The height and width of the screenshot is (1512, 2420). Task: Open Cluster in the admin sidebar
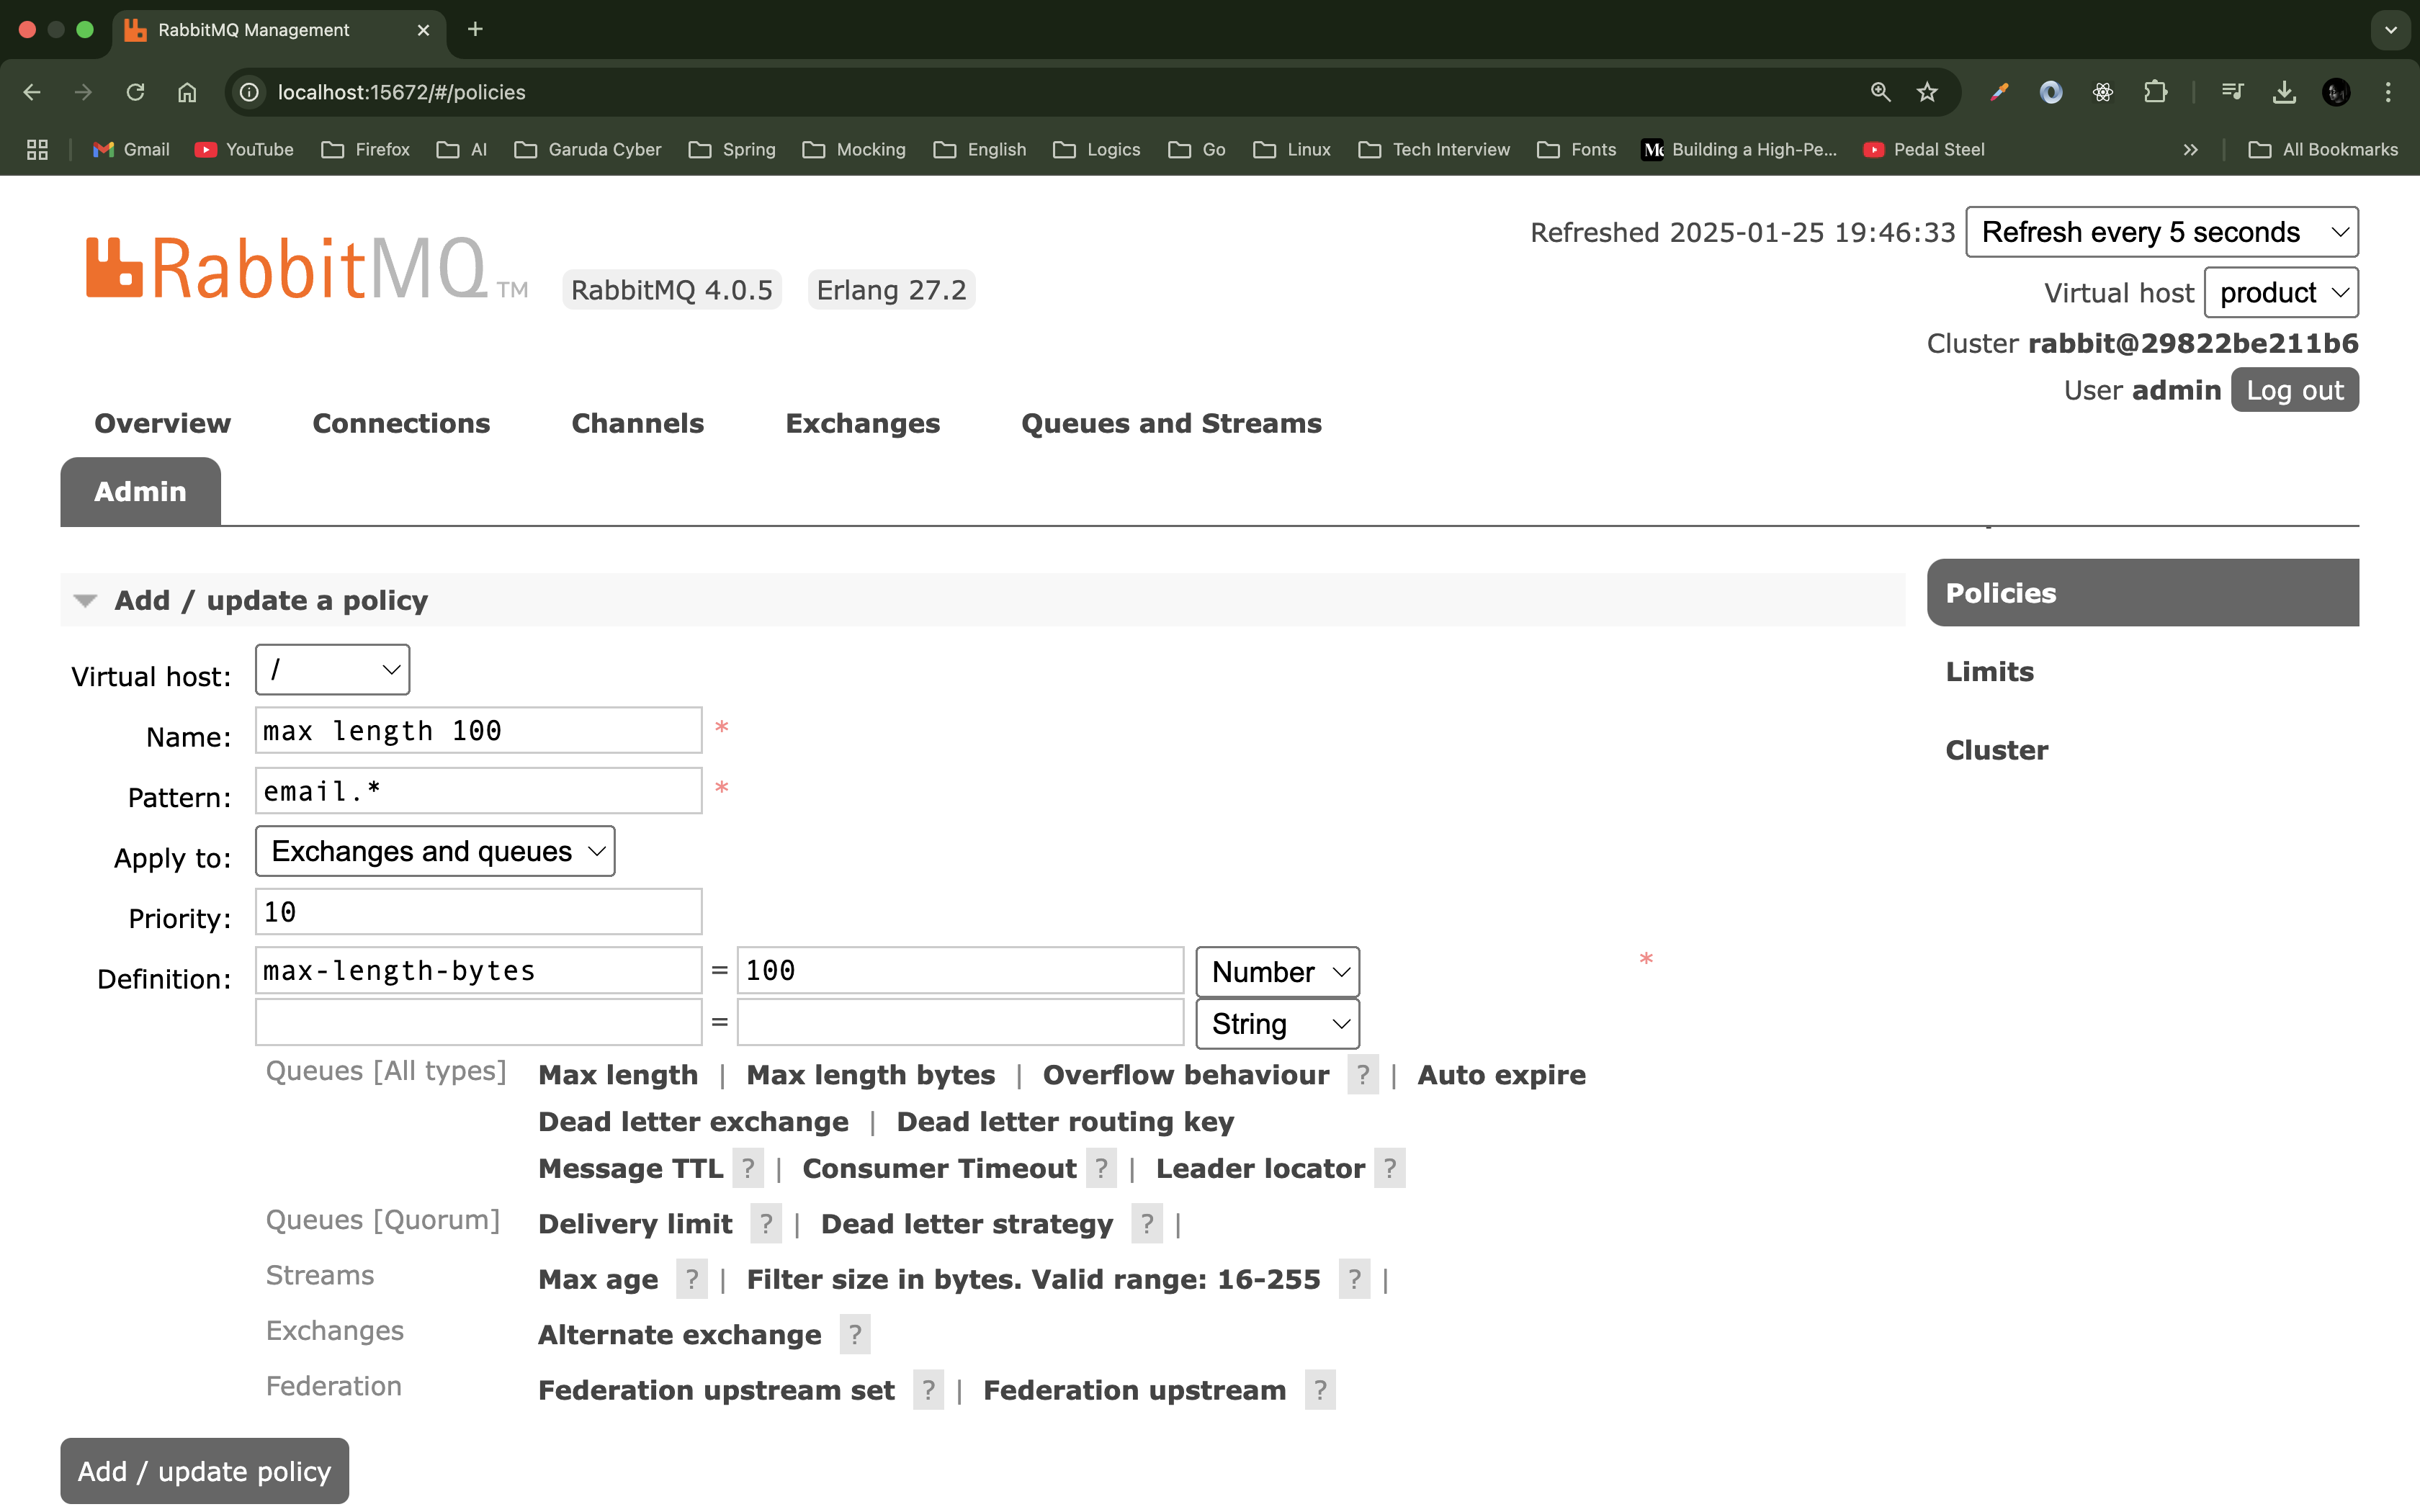(x=1997, y=750)
